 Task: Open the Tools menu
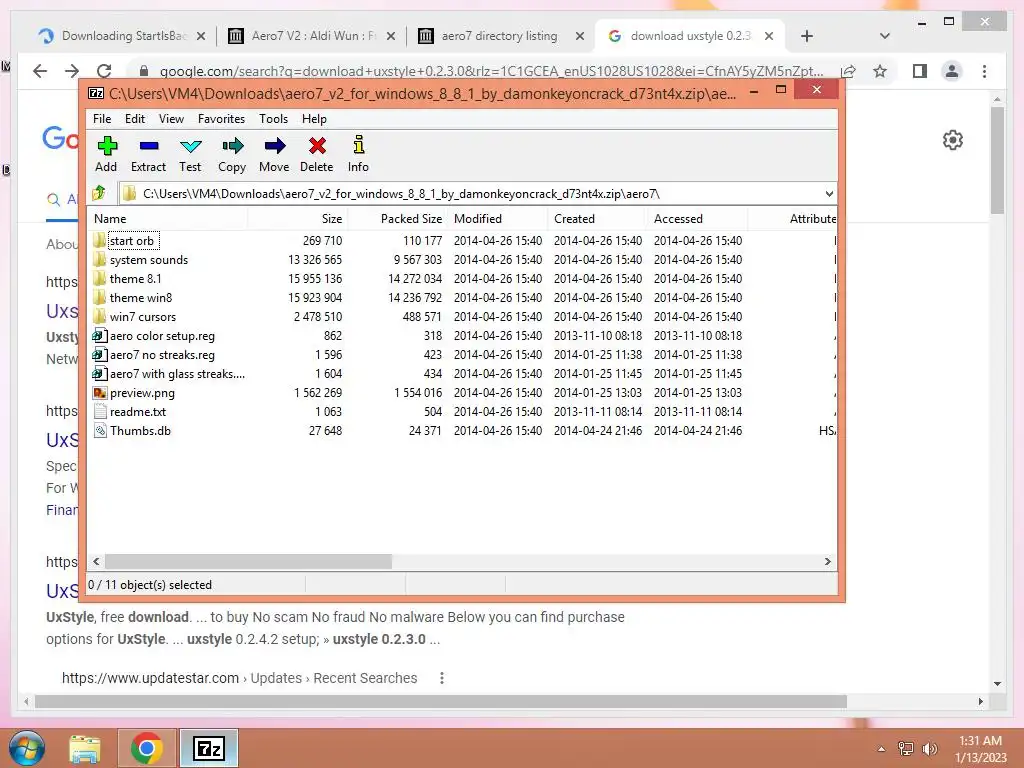click(273, 119)
